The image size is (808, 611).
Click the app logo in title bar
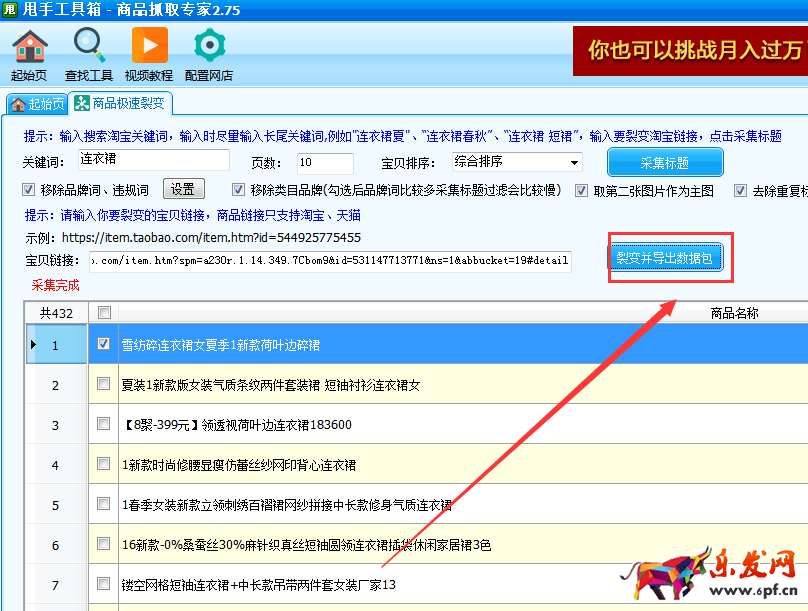pyautogui.click(x=12, y=10)
